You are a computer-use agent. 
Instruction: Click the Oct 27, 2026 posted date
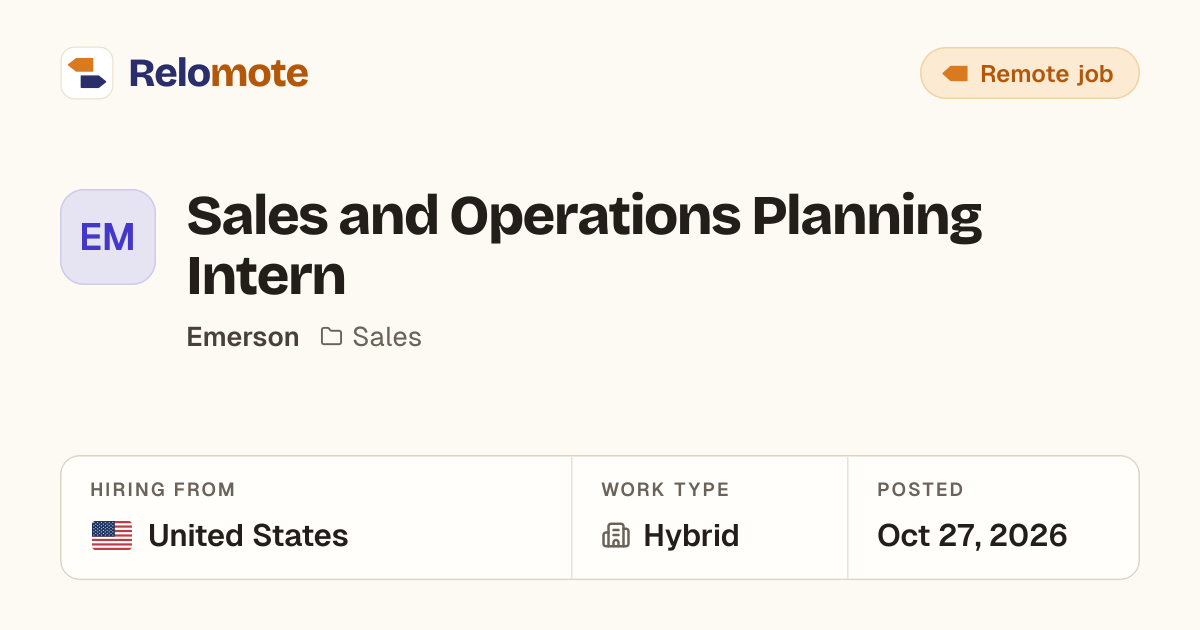pos(972,536)
